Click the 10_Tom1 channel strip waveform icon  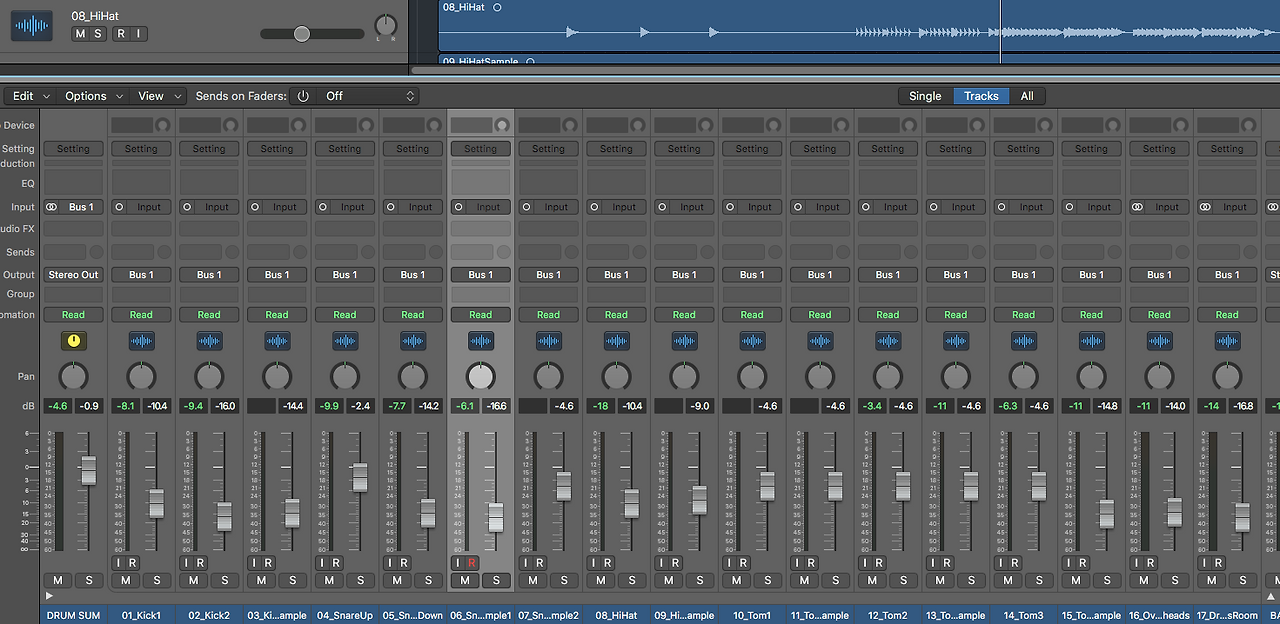tap(752, 341)
